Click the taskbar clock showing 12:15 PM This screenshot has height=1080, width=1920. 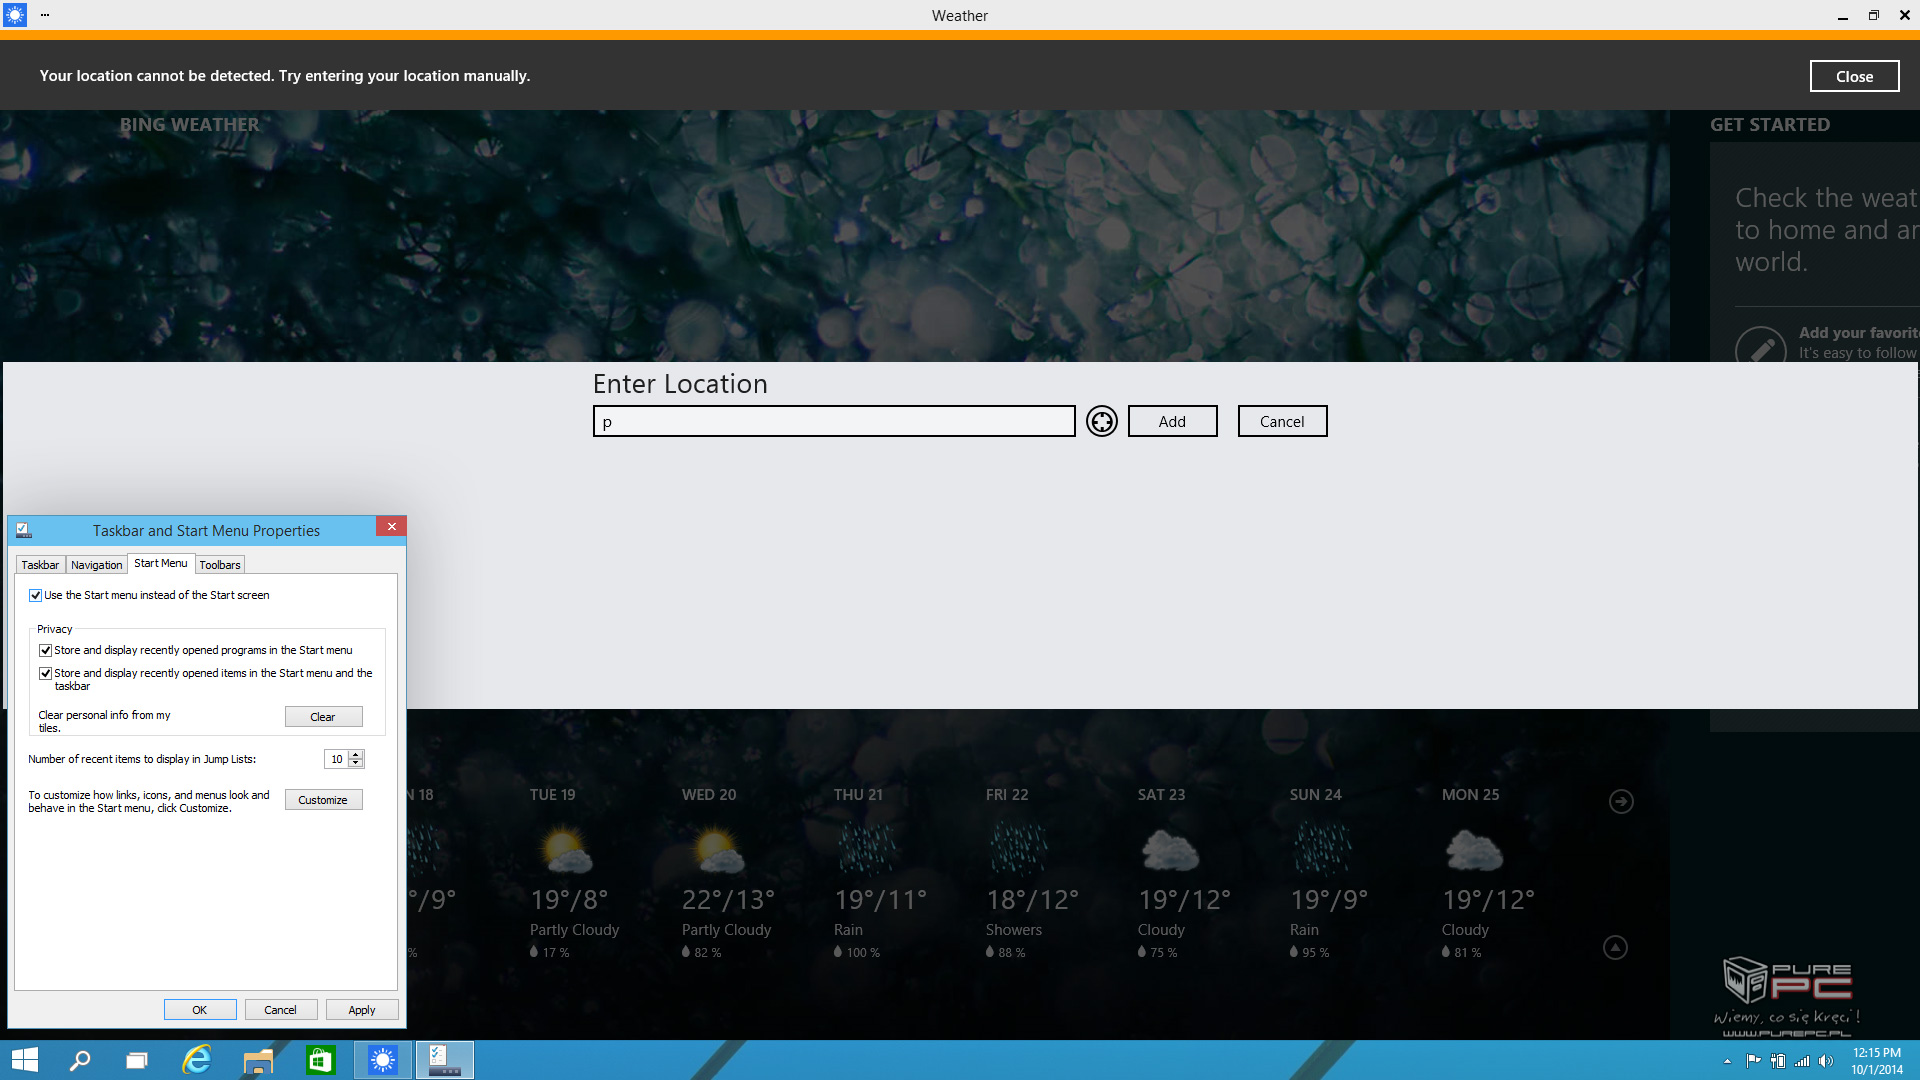click(x=1877, y=1061)
